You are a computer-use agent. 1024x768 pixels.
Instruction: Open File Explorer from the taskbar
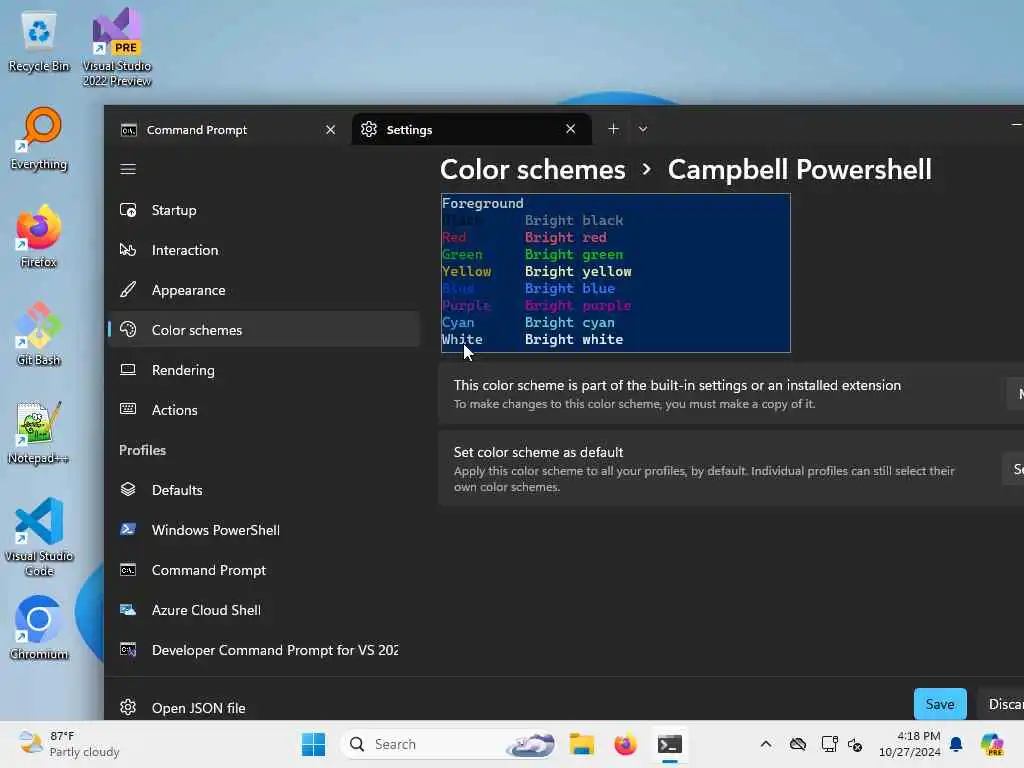pyautogui.click(x=581, y=744)
